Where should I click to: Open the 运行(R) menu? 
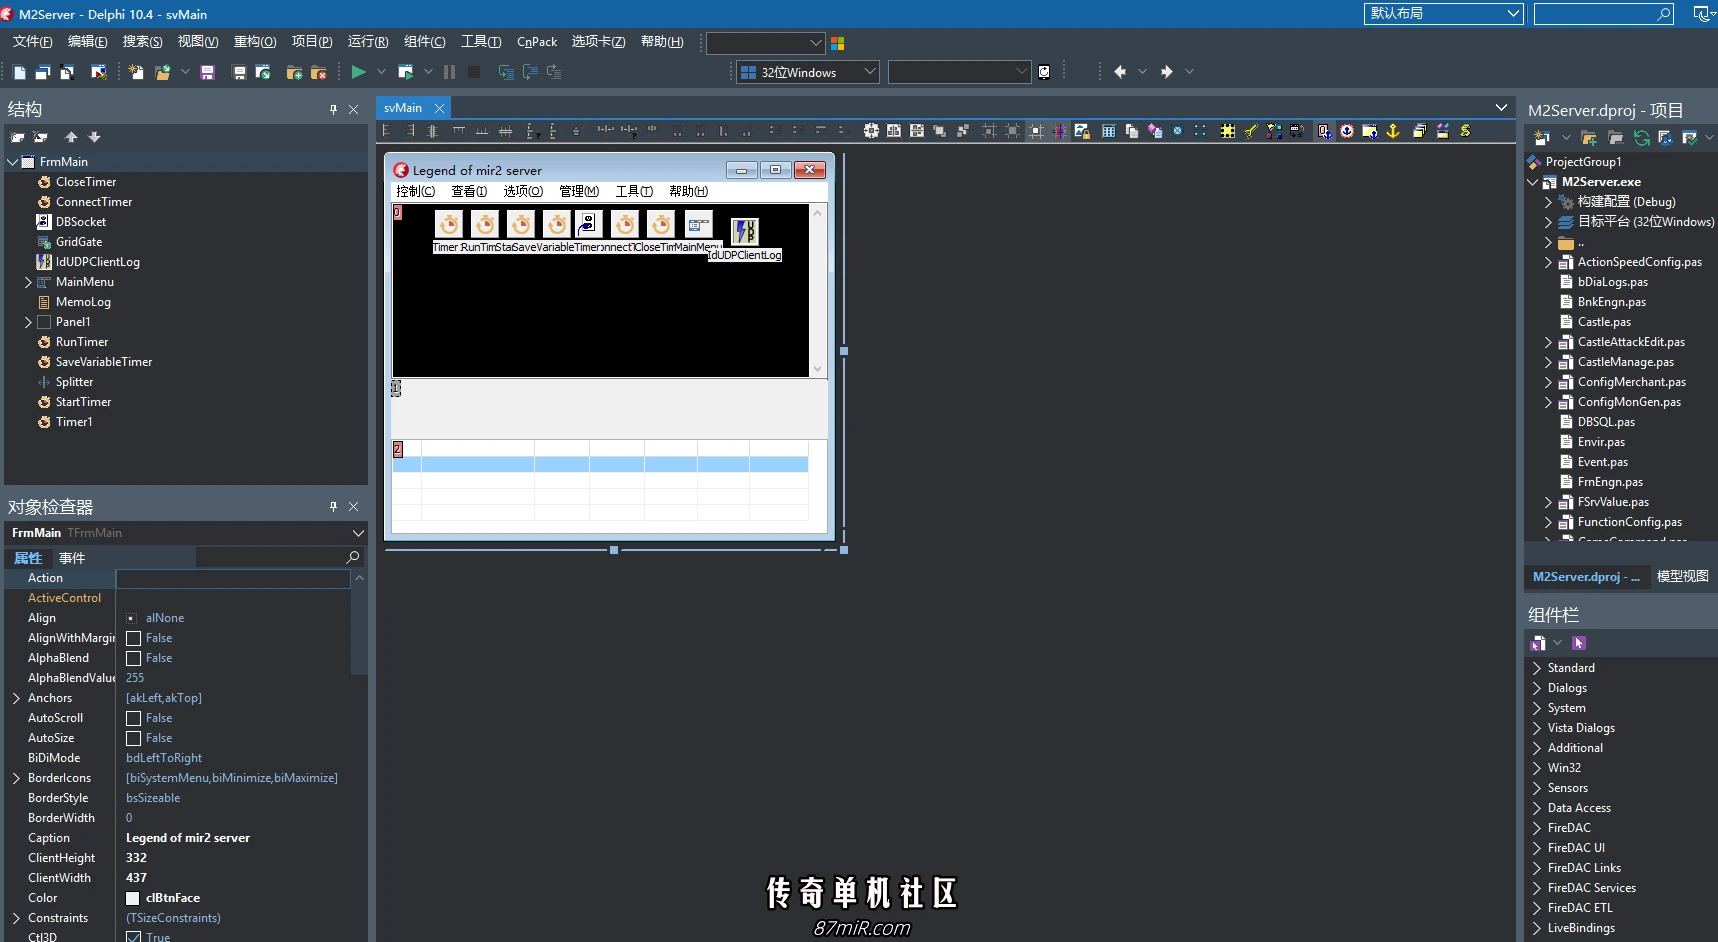tap(368, 42)
